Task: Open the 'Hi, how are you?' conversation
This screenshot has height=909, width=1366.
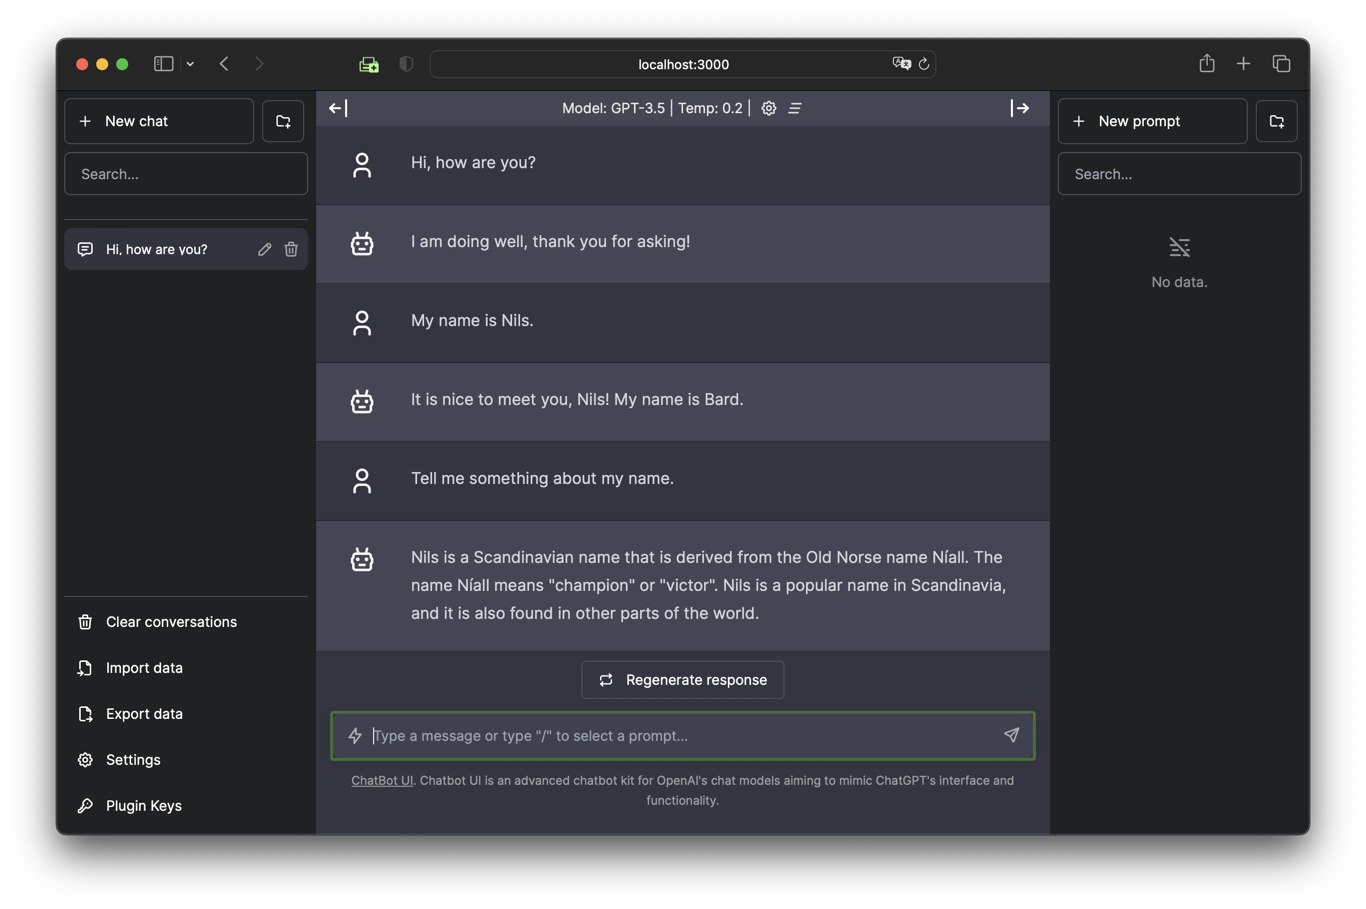Action: tap(157, 249)
